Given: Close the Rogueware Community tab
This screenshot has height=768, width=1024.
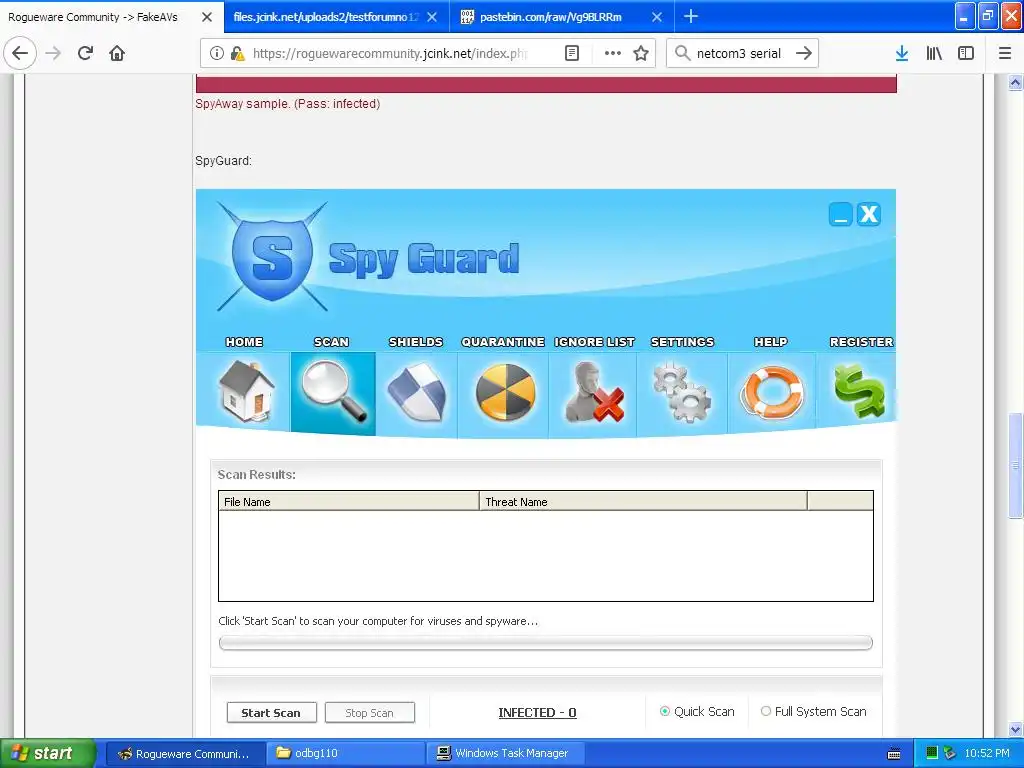Looking at the screenshot, I should coord(207,17).
